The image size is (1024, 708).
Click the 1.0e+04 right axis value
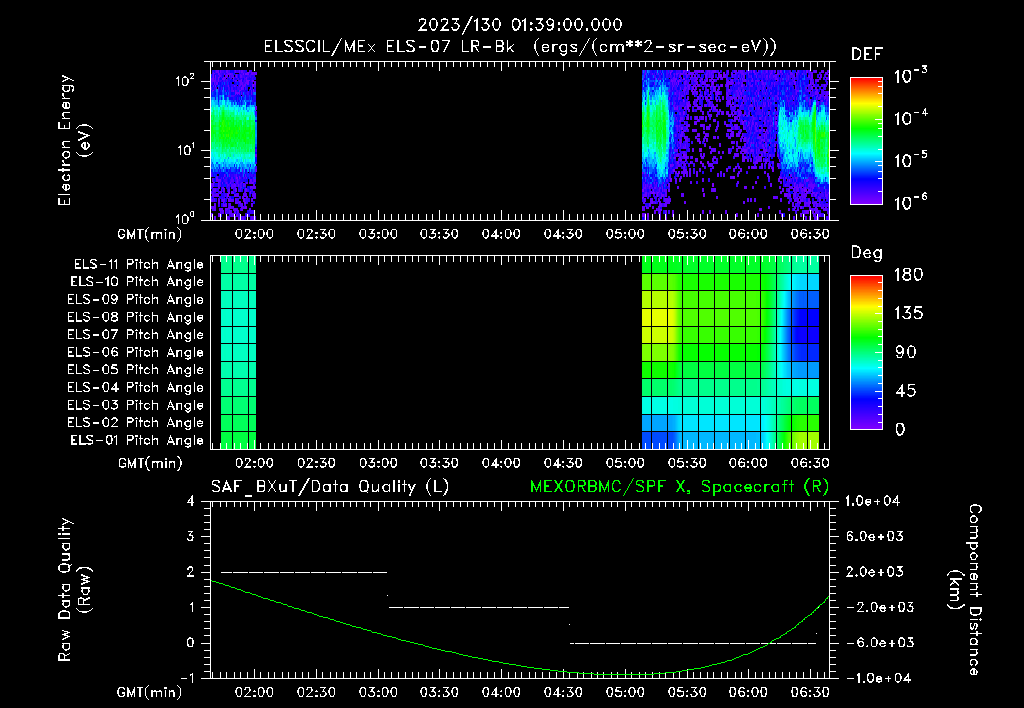872,501
